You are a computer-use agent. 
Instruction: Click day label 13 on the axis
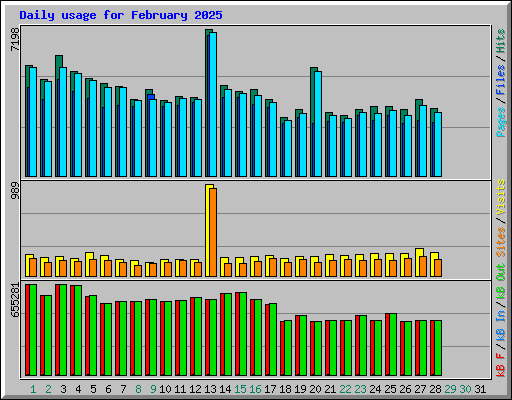click(x=210, y=389)
